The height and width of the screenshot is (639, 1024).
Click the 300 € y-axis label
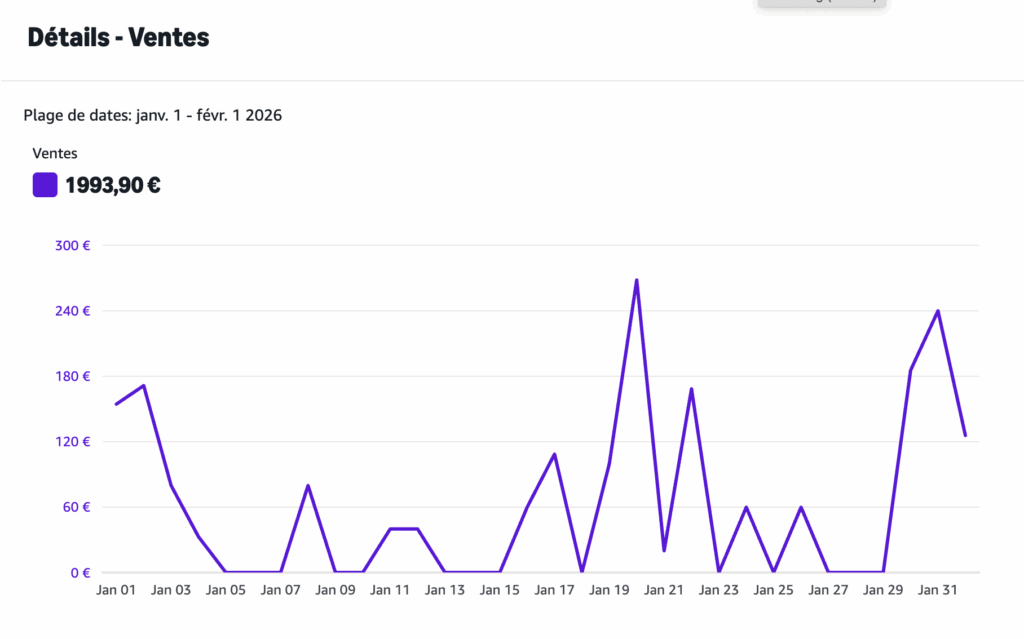(71, 245)
